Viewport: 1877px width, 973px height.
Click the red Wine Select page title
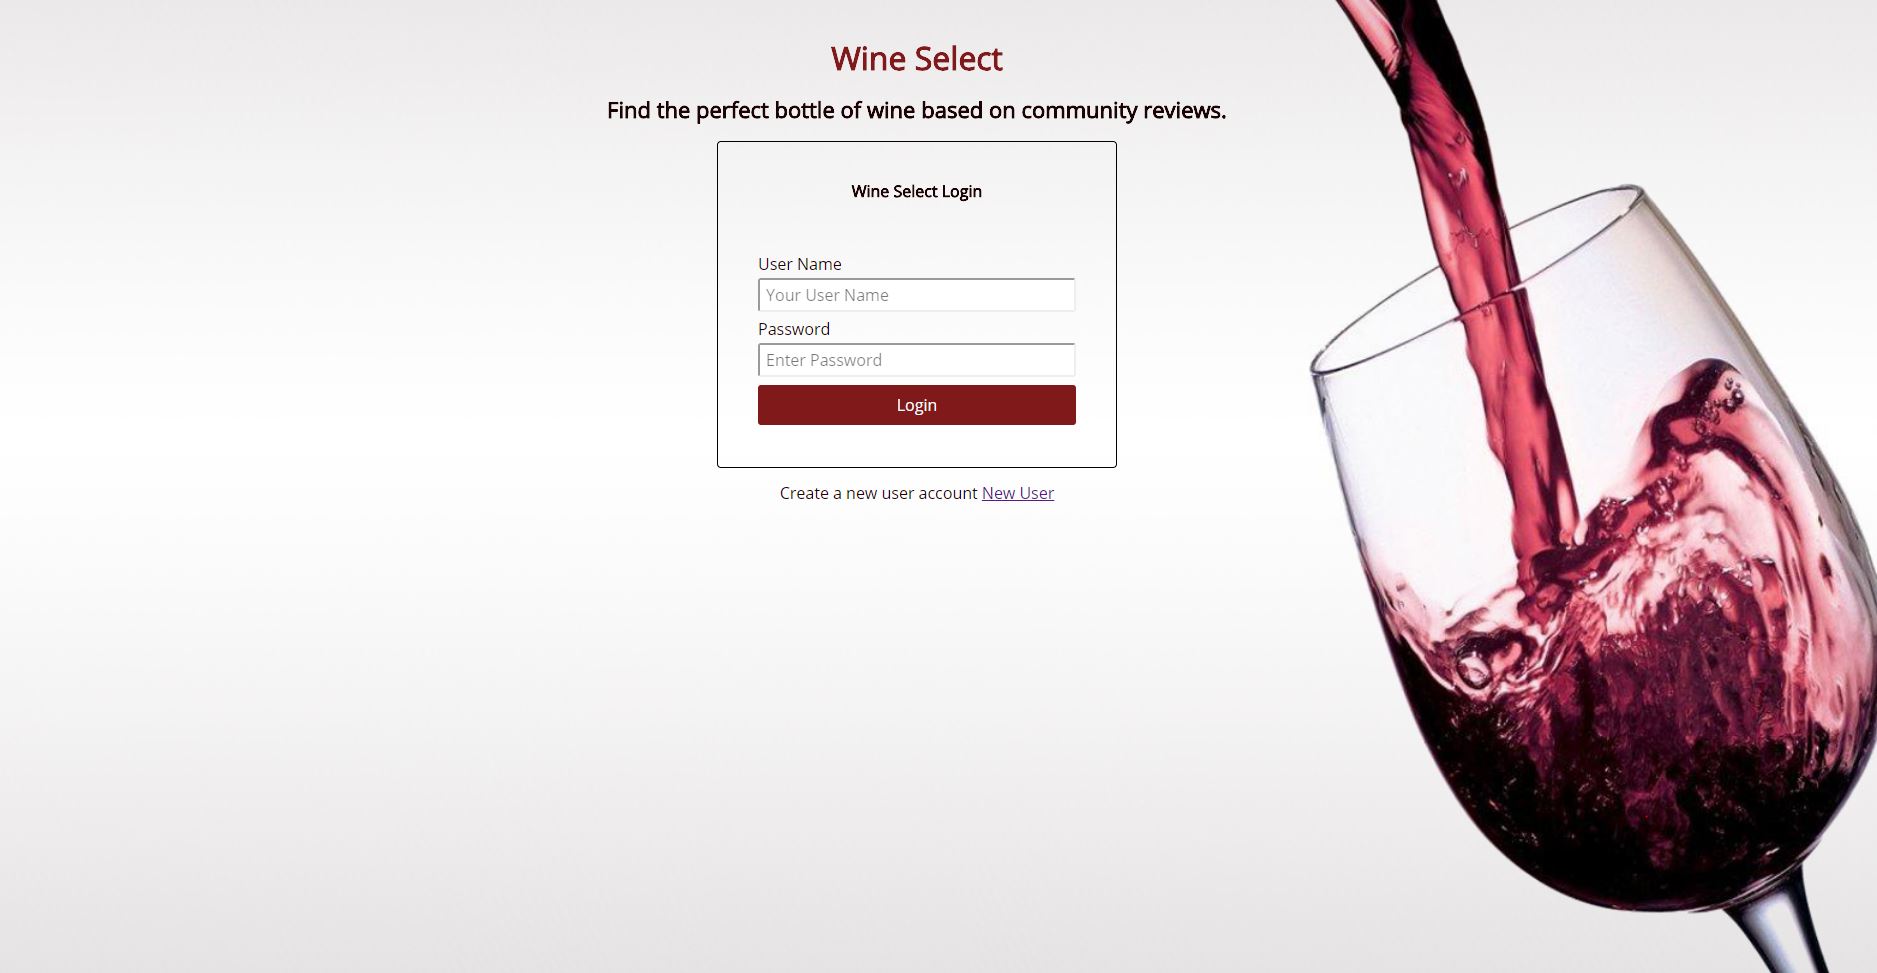(916, 59)
